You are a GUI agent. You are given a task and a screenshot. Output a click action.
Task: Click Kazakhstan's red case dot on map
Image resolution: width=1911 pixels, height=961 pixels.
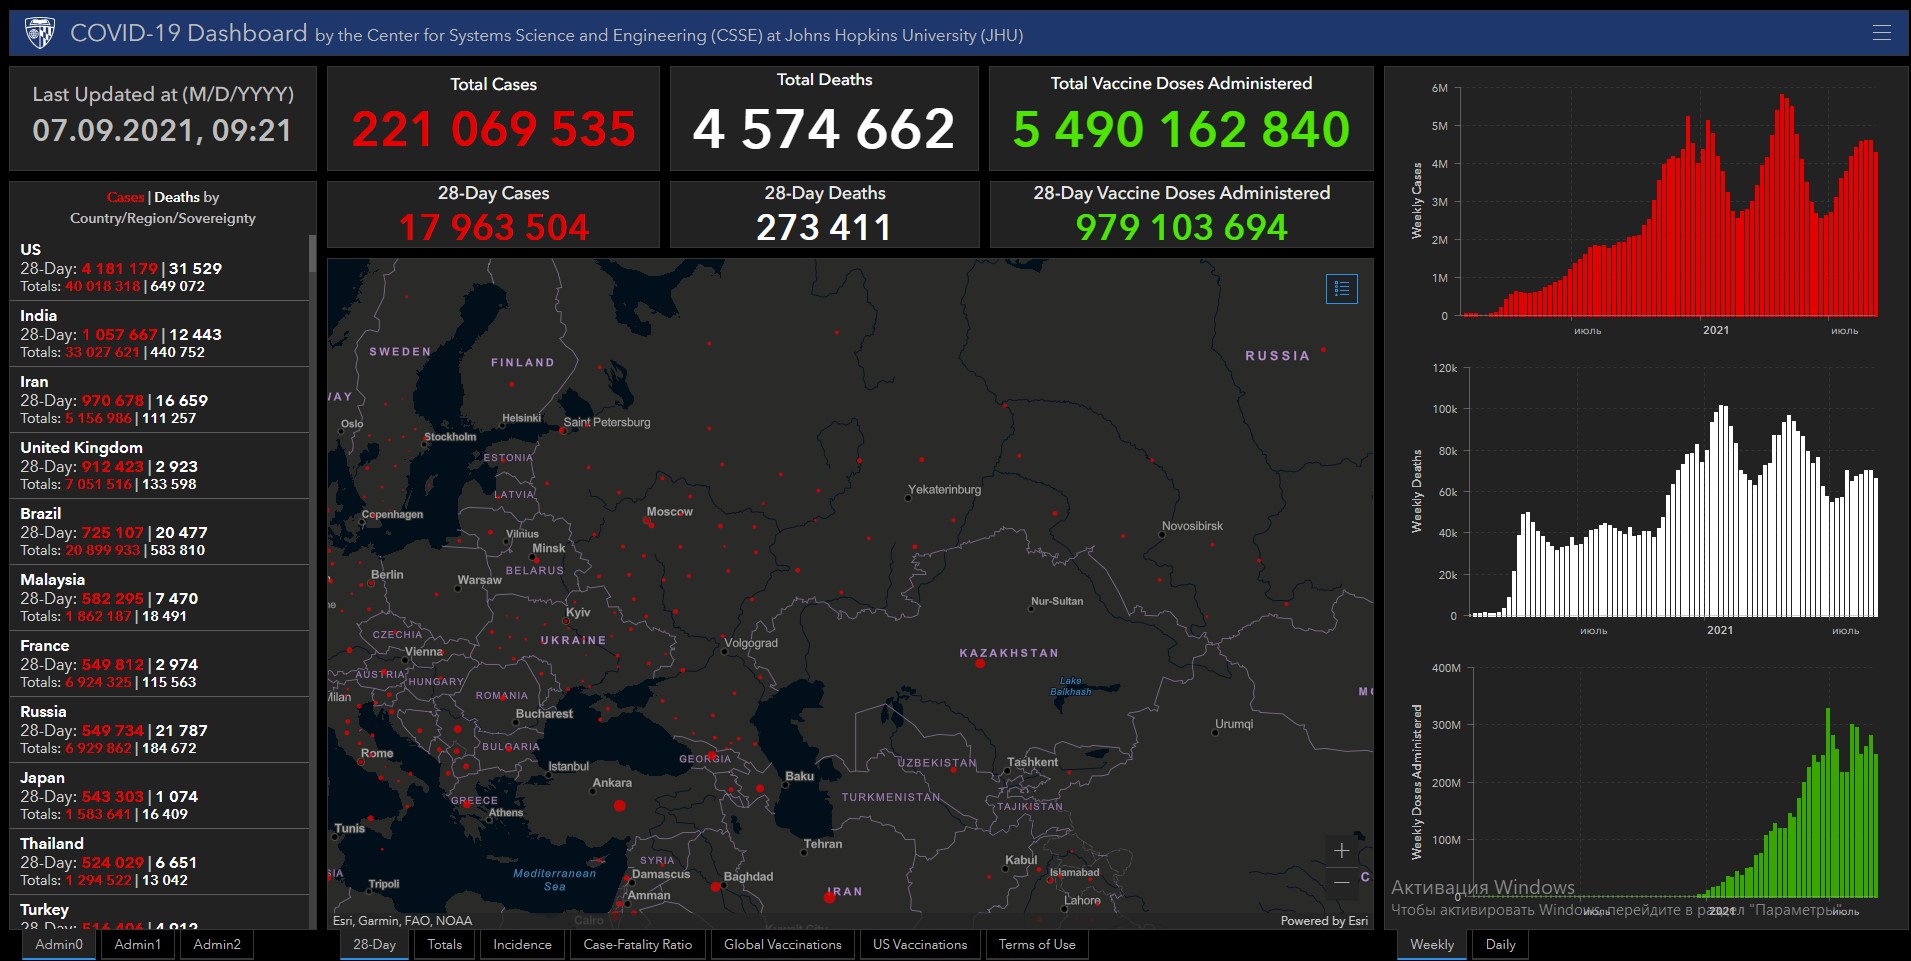980,663
